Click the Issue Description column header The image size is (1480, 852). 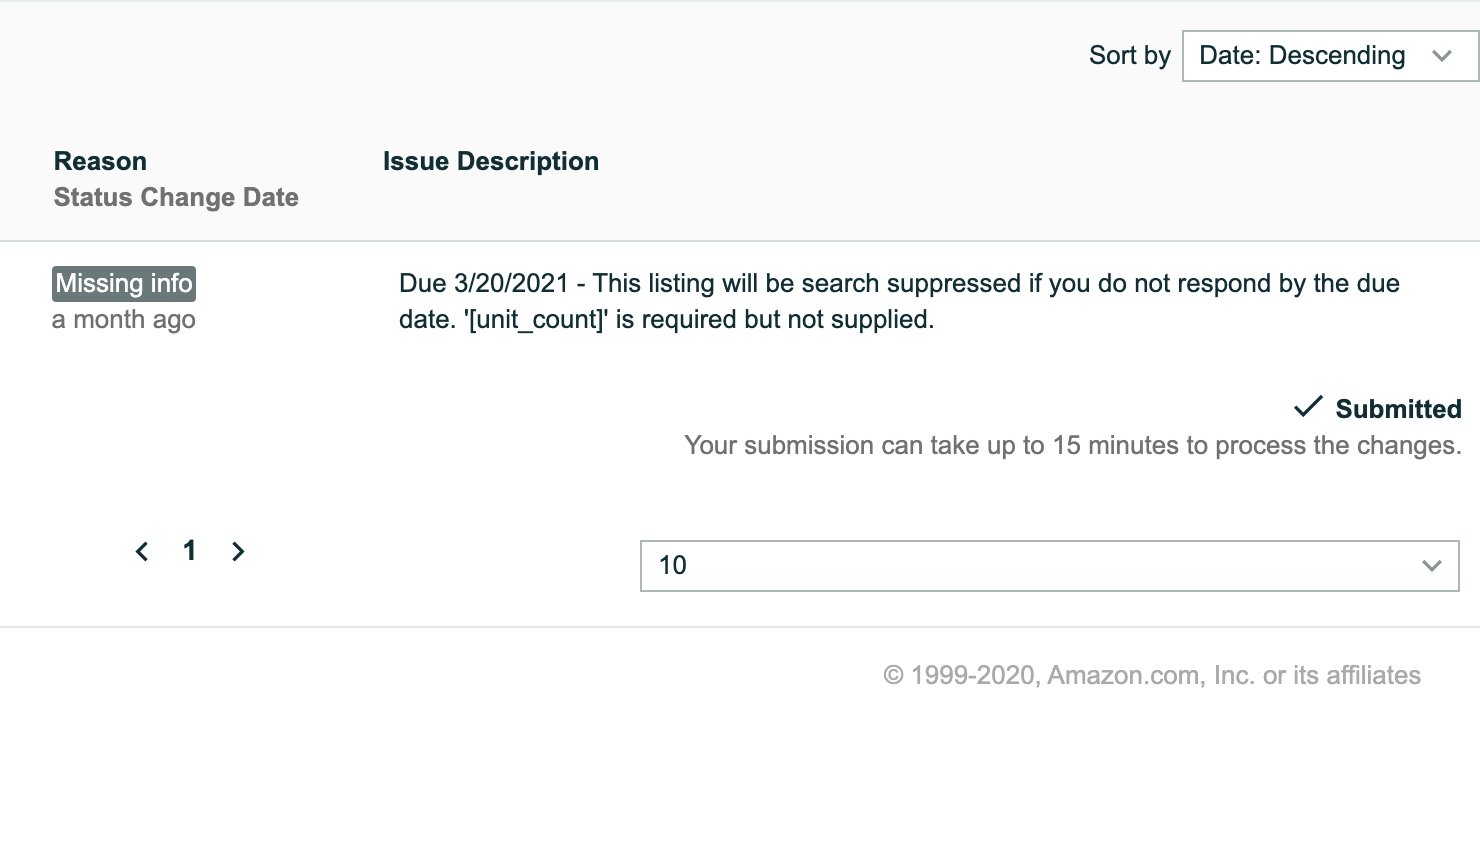[x=490, y=161]
